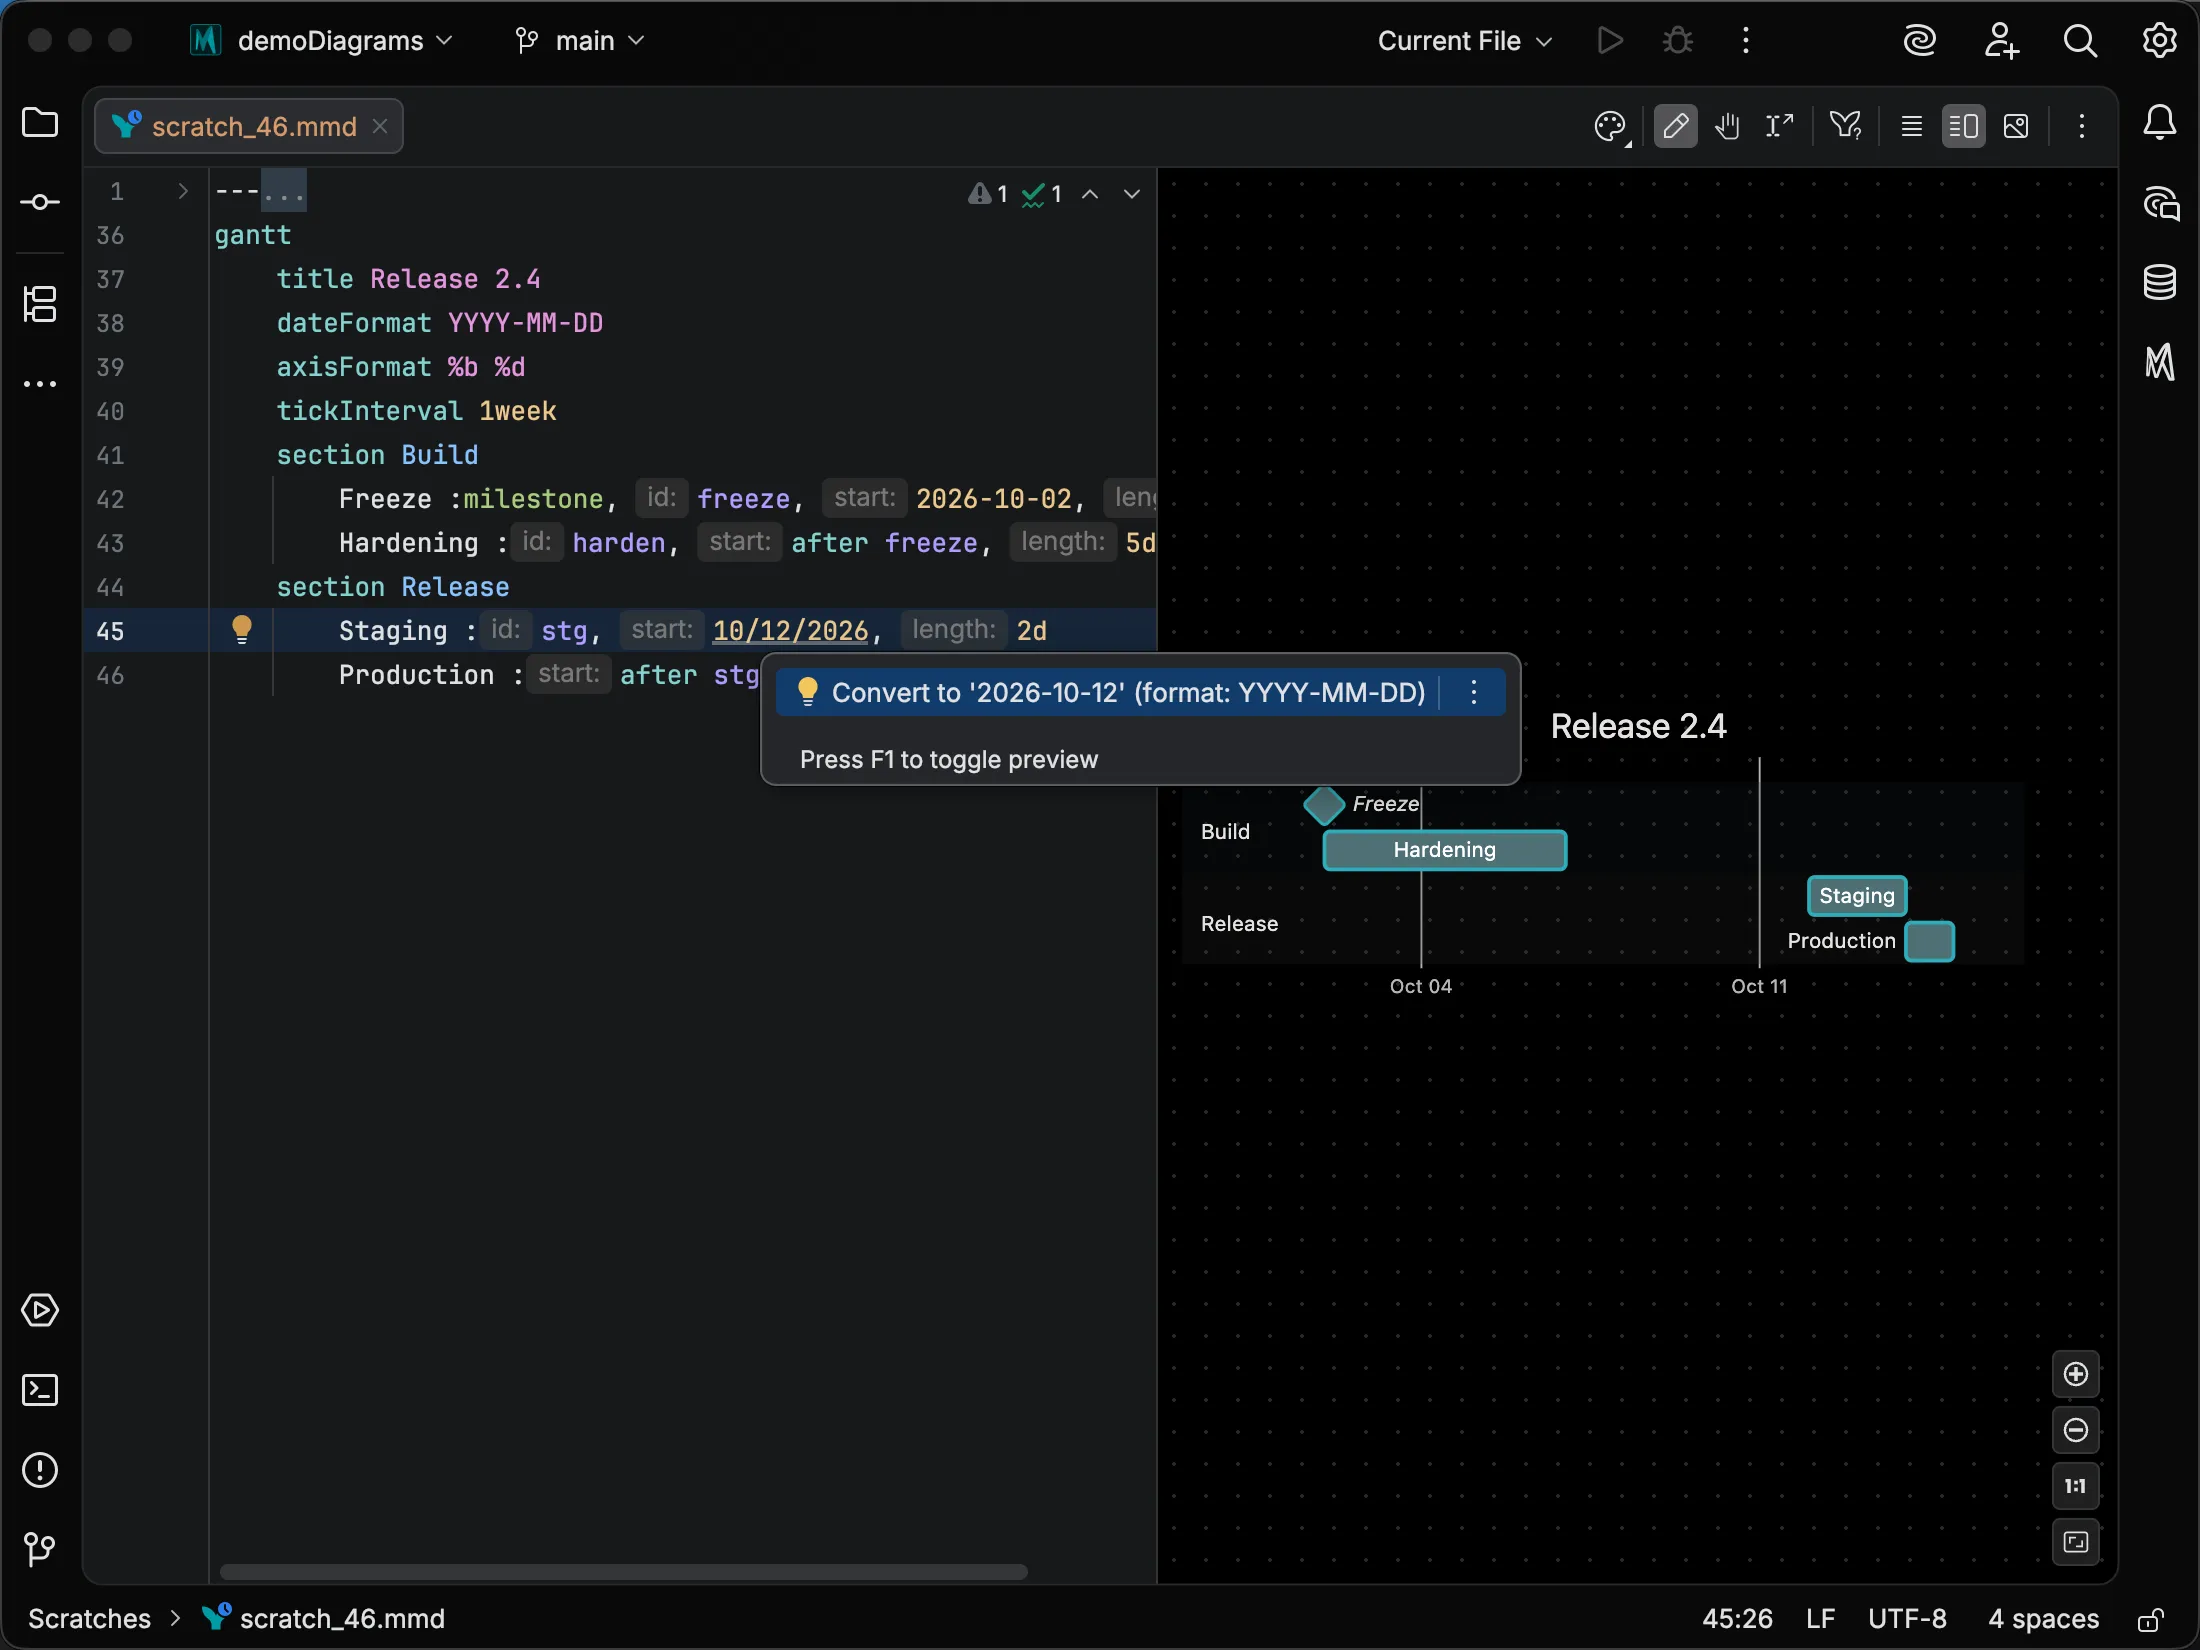
Task: Reset the preview zoom to 1:1
Action: [2076, 1486]
